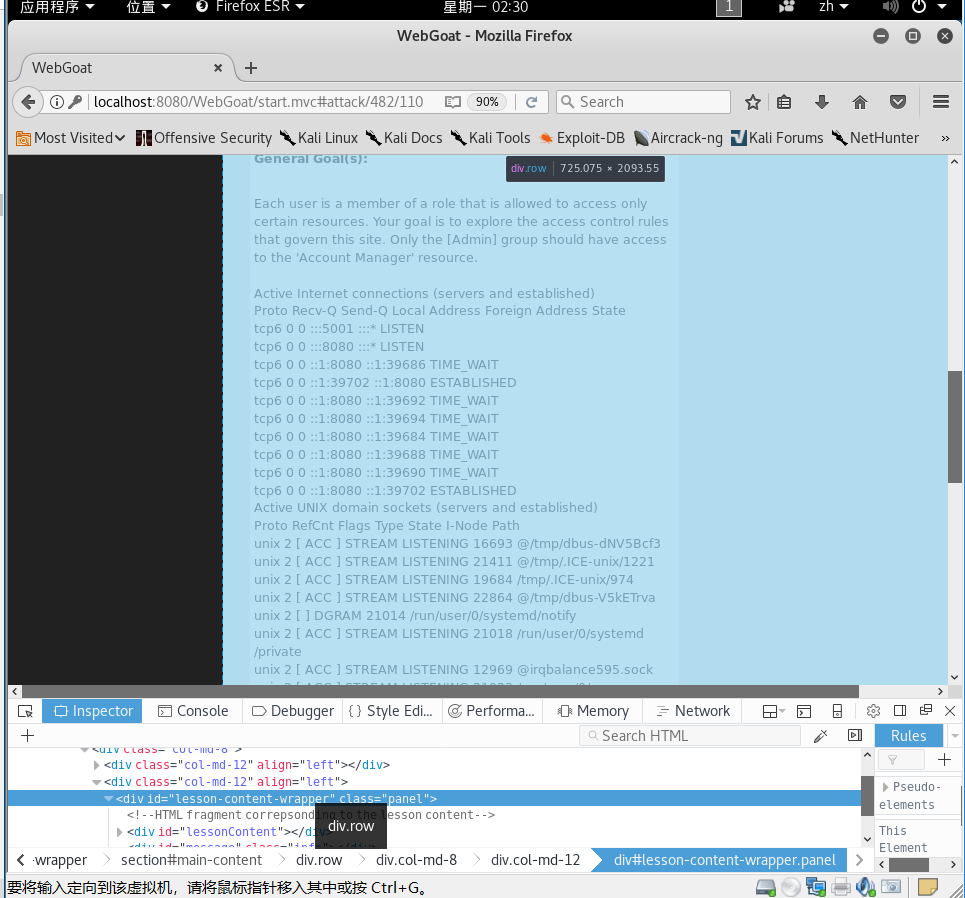
Task: Open the Firefox hamburger menu
Action: (x=940, y=102)
